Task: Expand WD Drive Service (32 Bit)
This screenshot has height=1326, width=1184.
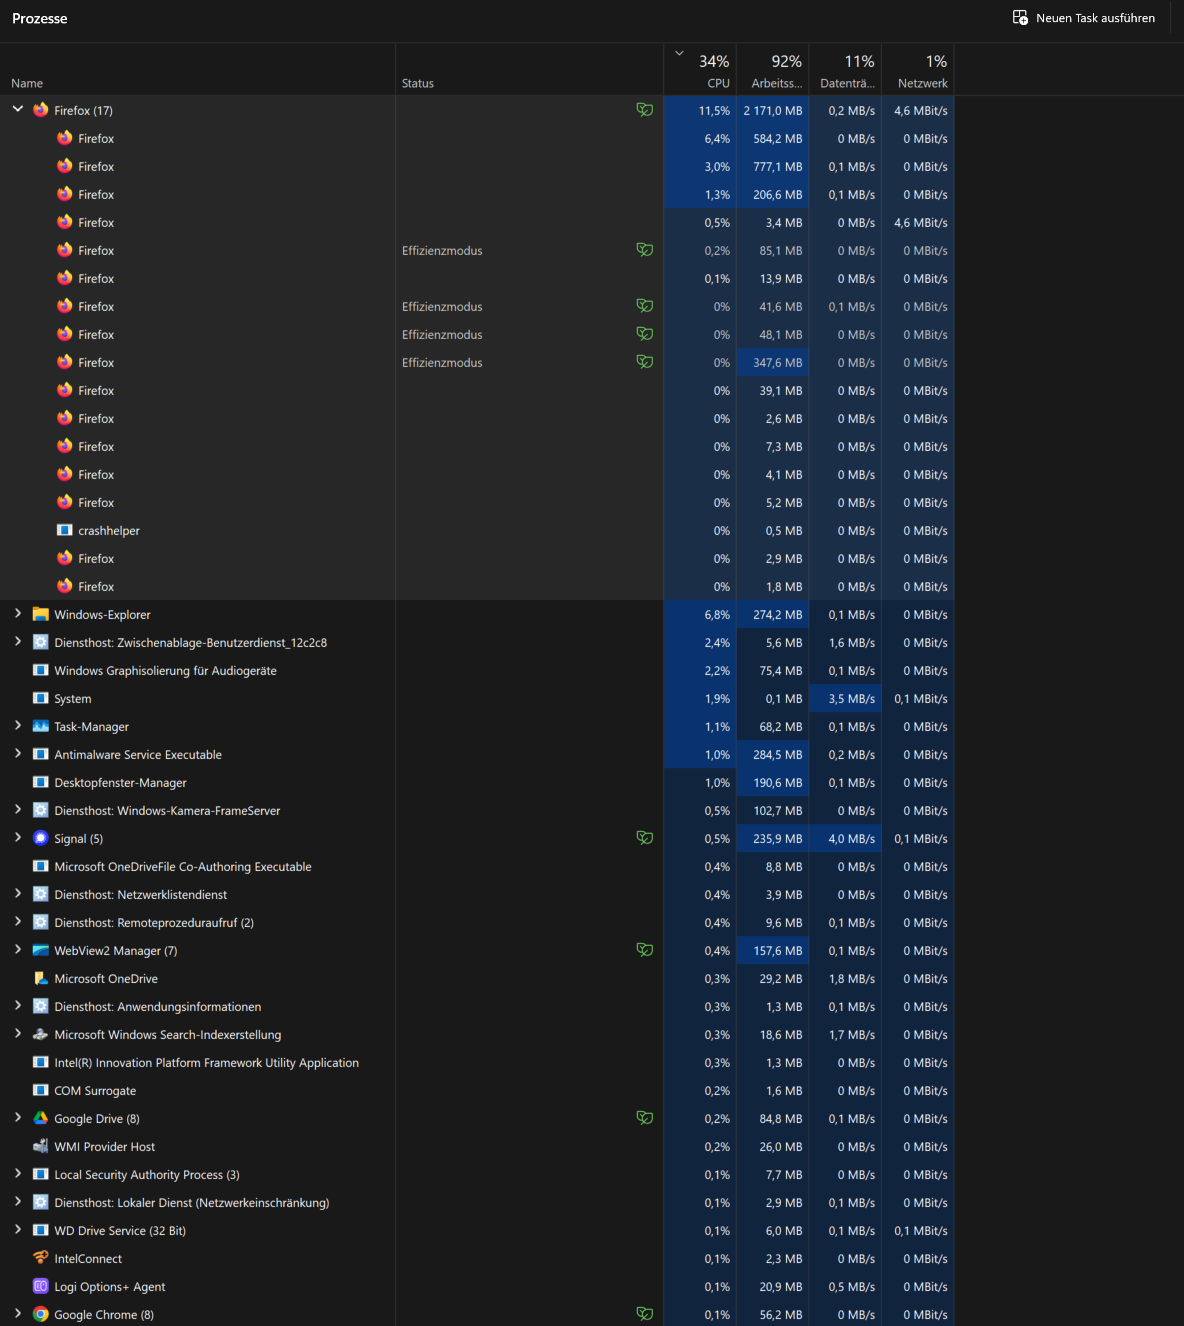Action: coord(18,1229)
